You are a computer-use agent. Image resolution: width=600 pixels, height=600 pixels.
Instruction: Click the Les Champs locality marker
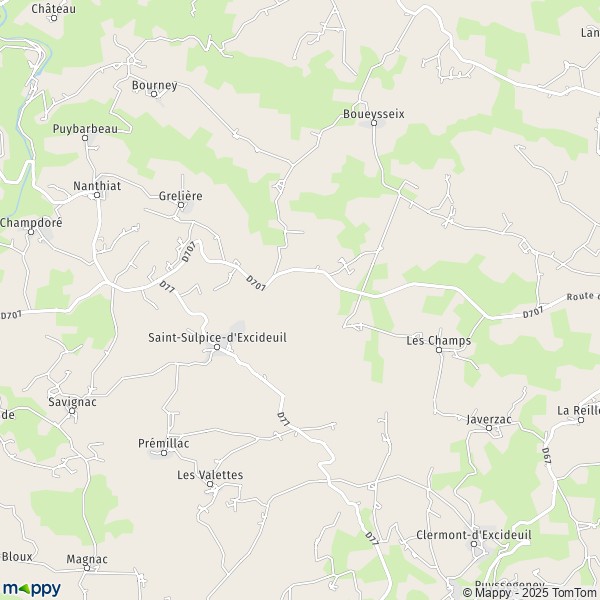click(x=439, y=350)
